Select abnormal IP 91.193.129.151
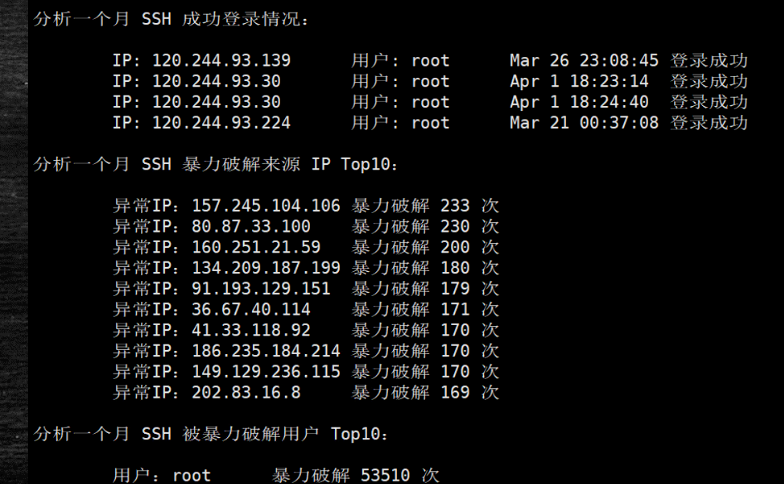The height and width of the screenshot is (484, 784). 261,288
